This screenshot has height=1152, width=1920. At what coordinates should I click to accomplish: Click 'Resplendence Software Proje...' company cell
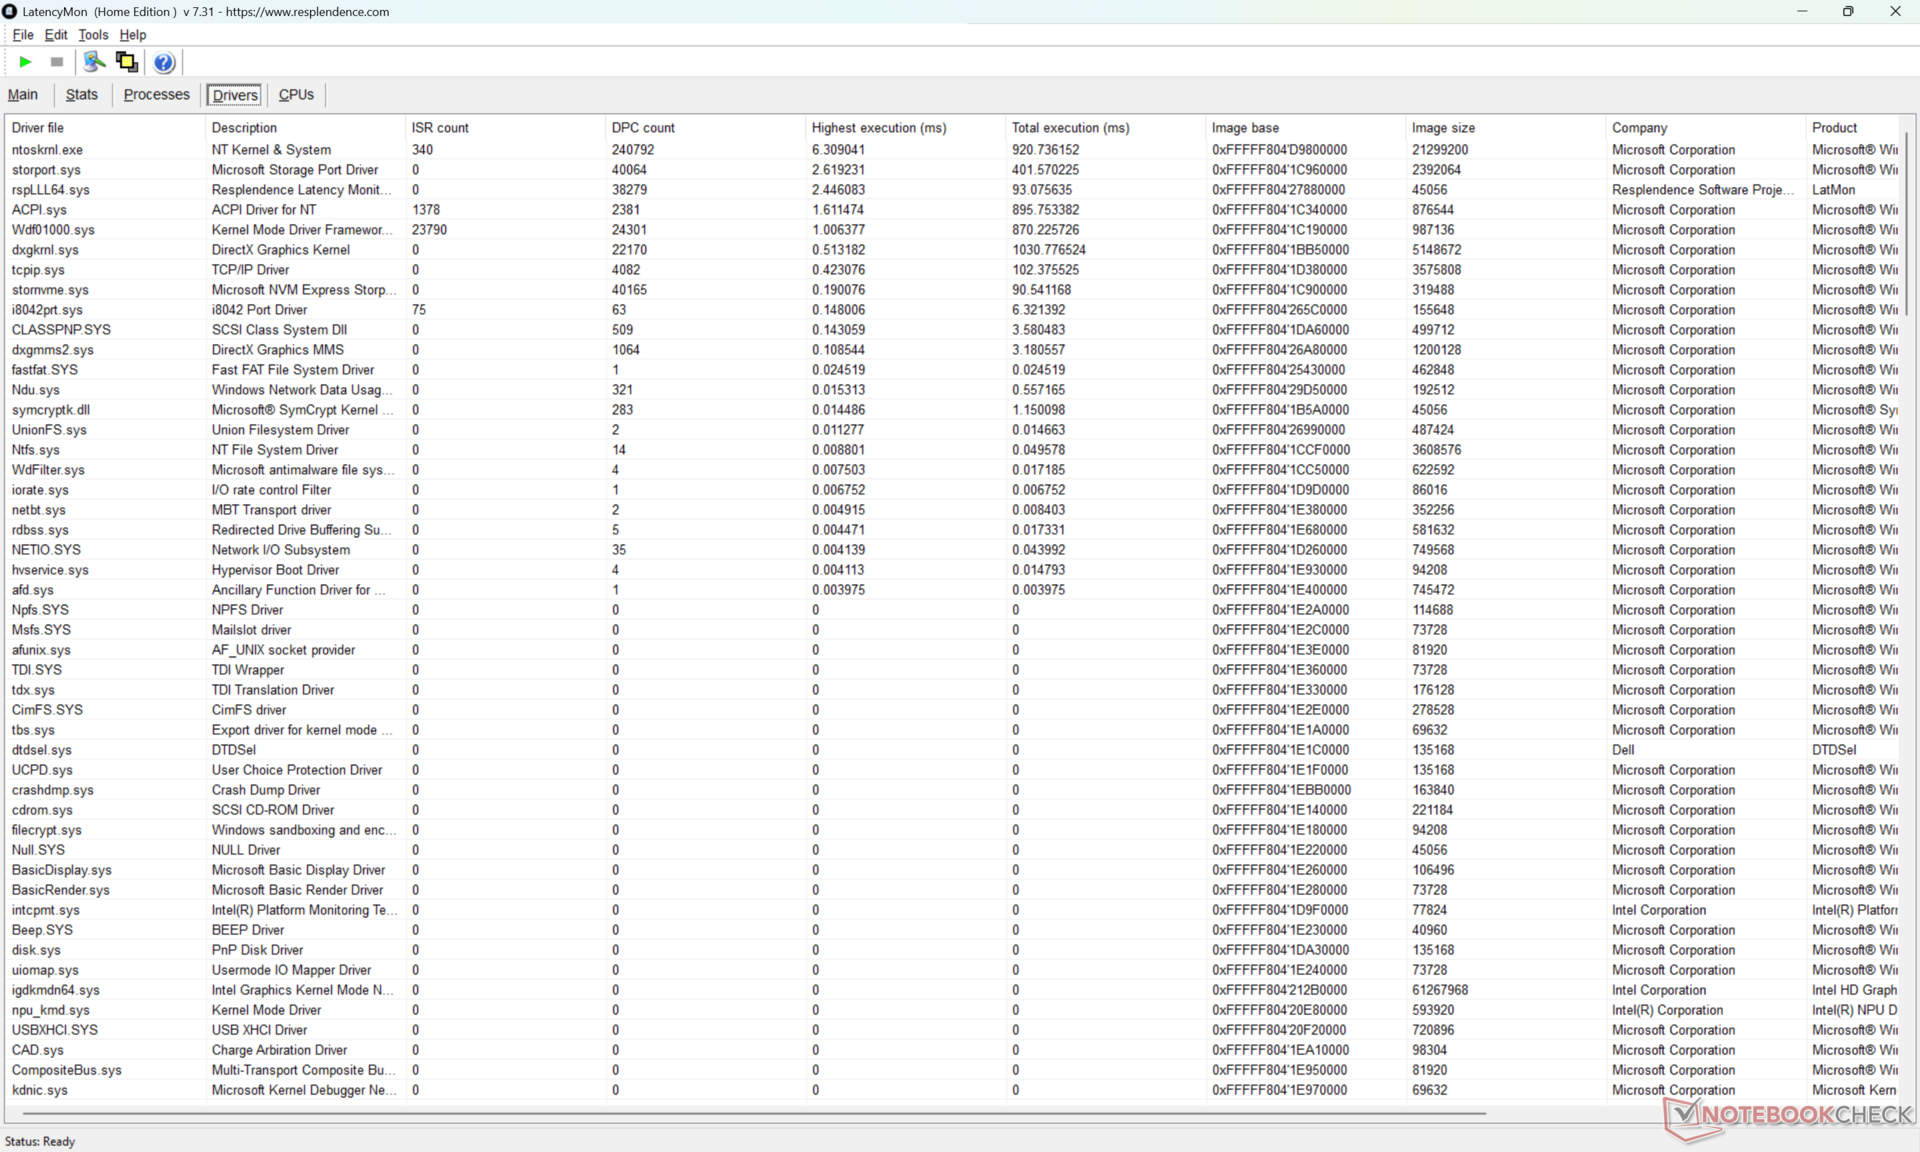point(1704,190)
